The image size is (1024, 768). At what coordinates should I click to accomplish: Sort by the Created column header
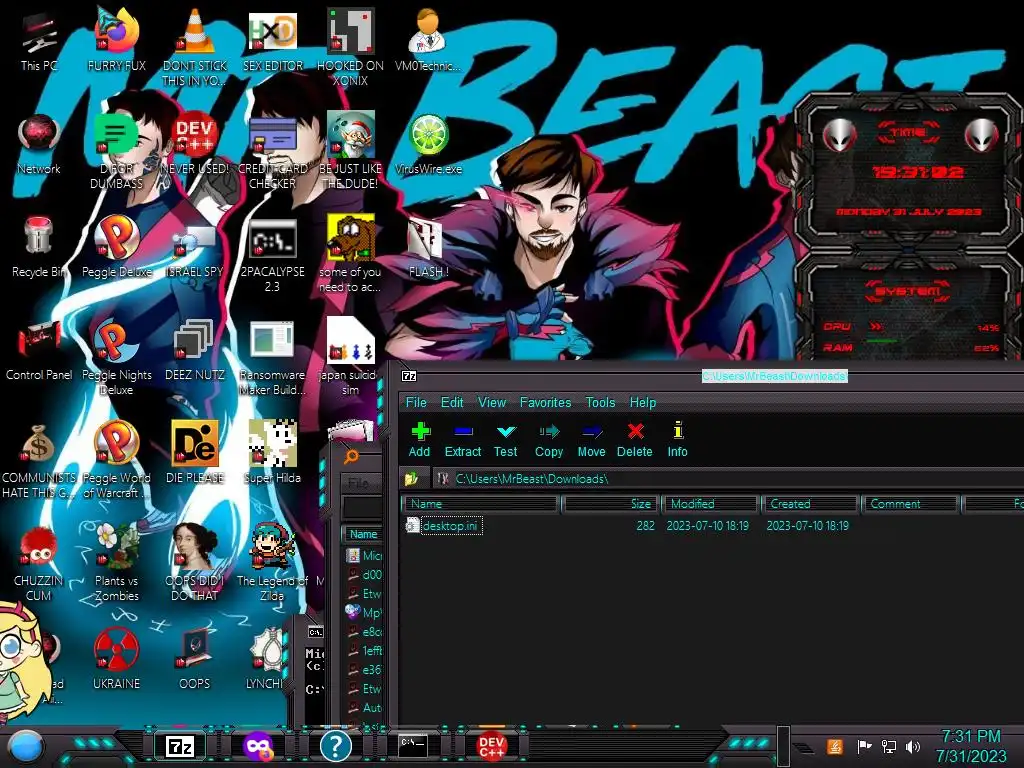click(x=810, y=504)
